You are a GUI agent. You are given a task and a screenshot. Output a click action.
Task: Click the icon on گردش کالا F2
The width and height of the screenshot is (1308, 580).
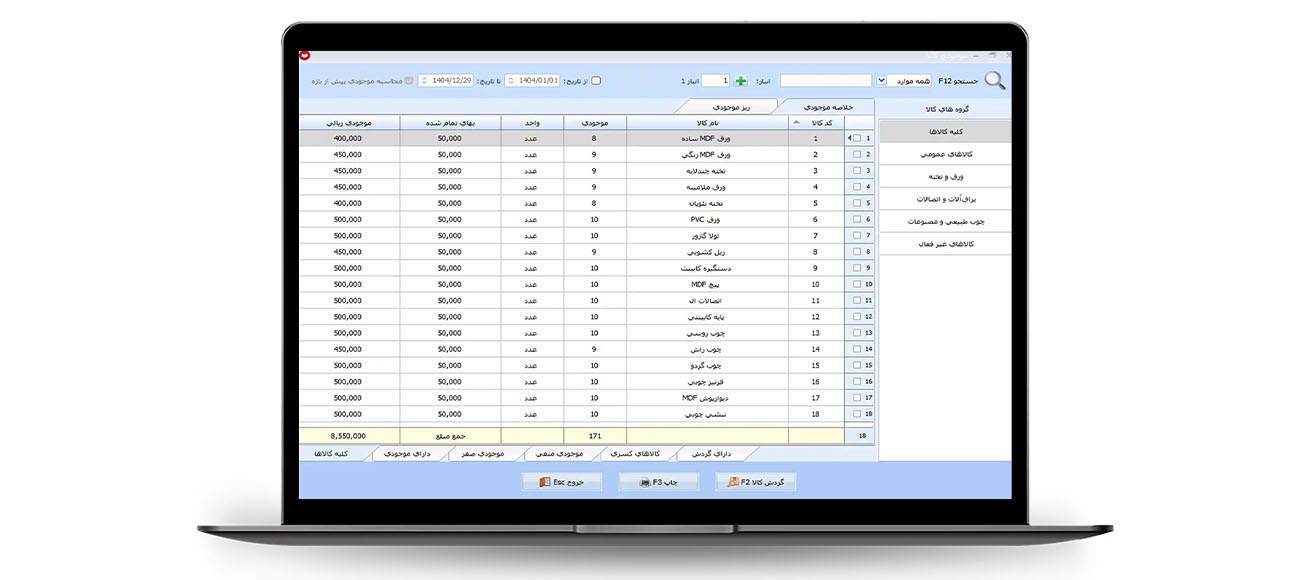(x=734, y=482)
